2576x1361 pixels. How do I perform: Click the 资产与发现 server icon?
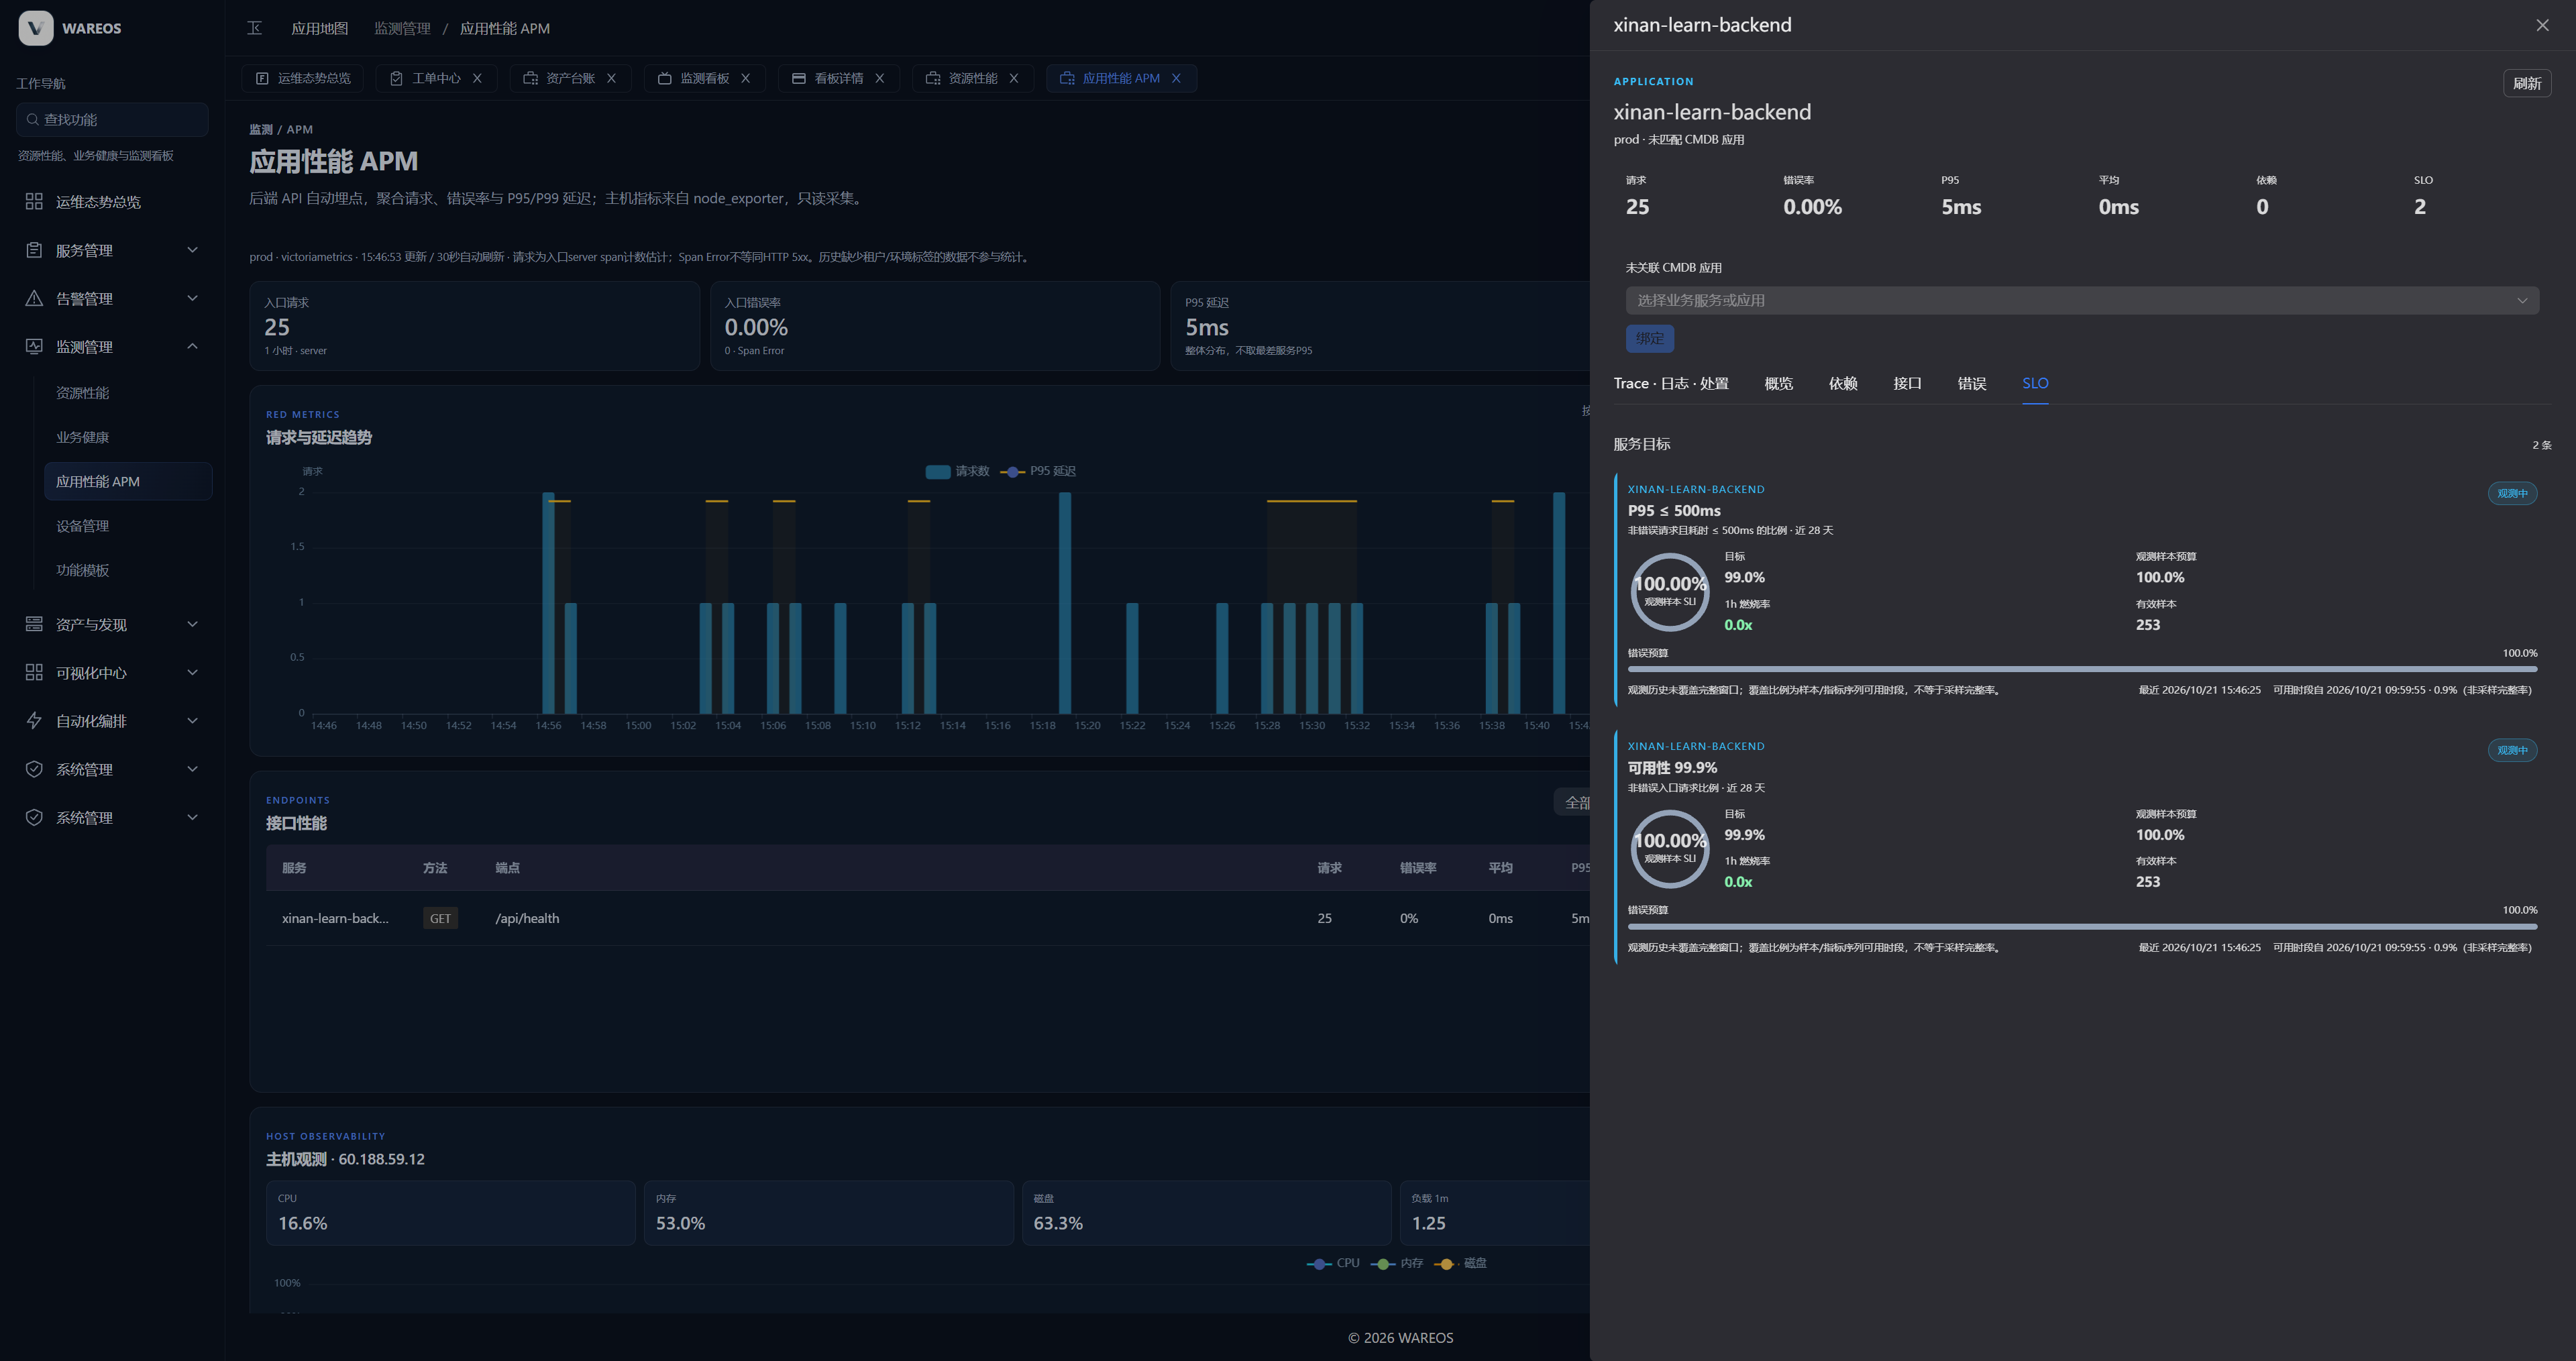34,624
